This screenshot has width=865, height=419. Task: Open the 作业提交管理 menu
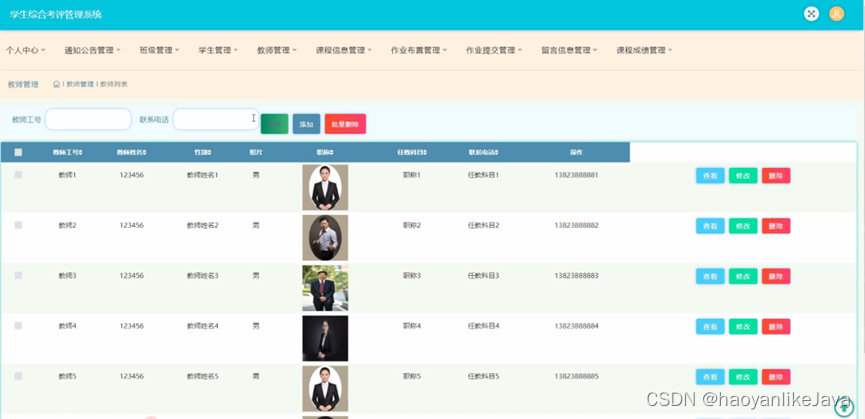point(494,50)
